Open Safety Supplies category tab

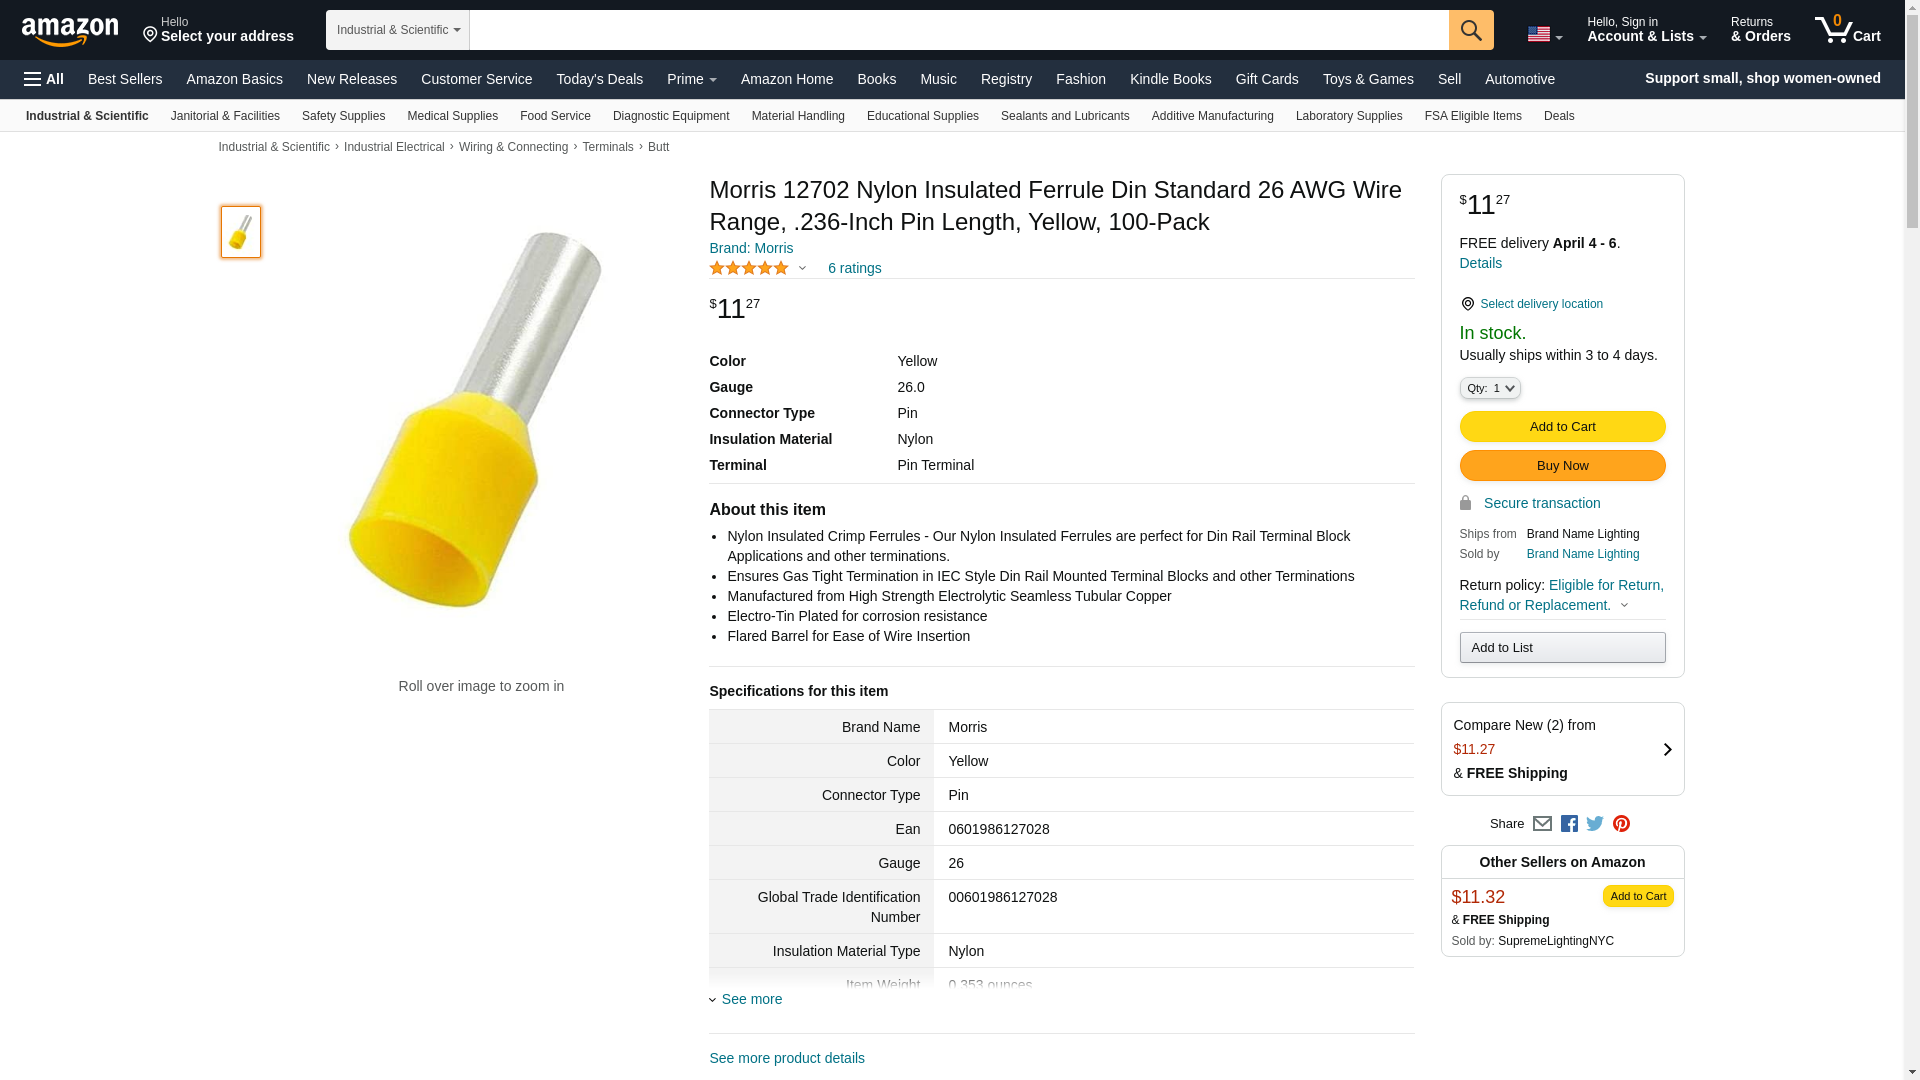pos(343,116)
